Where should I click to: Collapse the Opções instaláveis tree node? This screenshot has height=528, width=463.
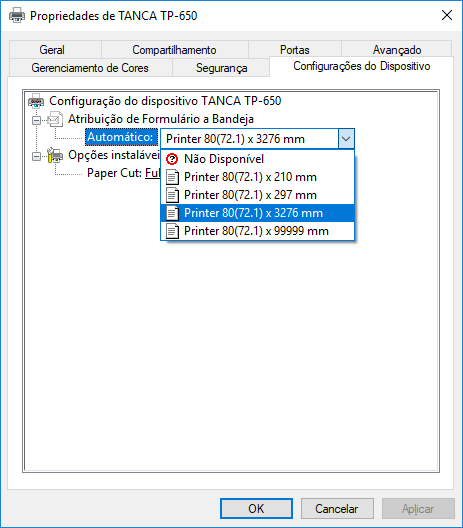tap(36, 156)
